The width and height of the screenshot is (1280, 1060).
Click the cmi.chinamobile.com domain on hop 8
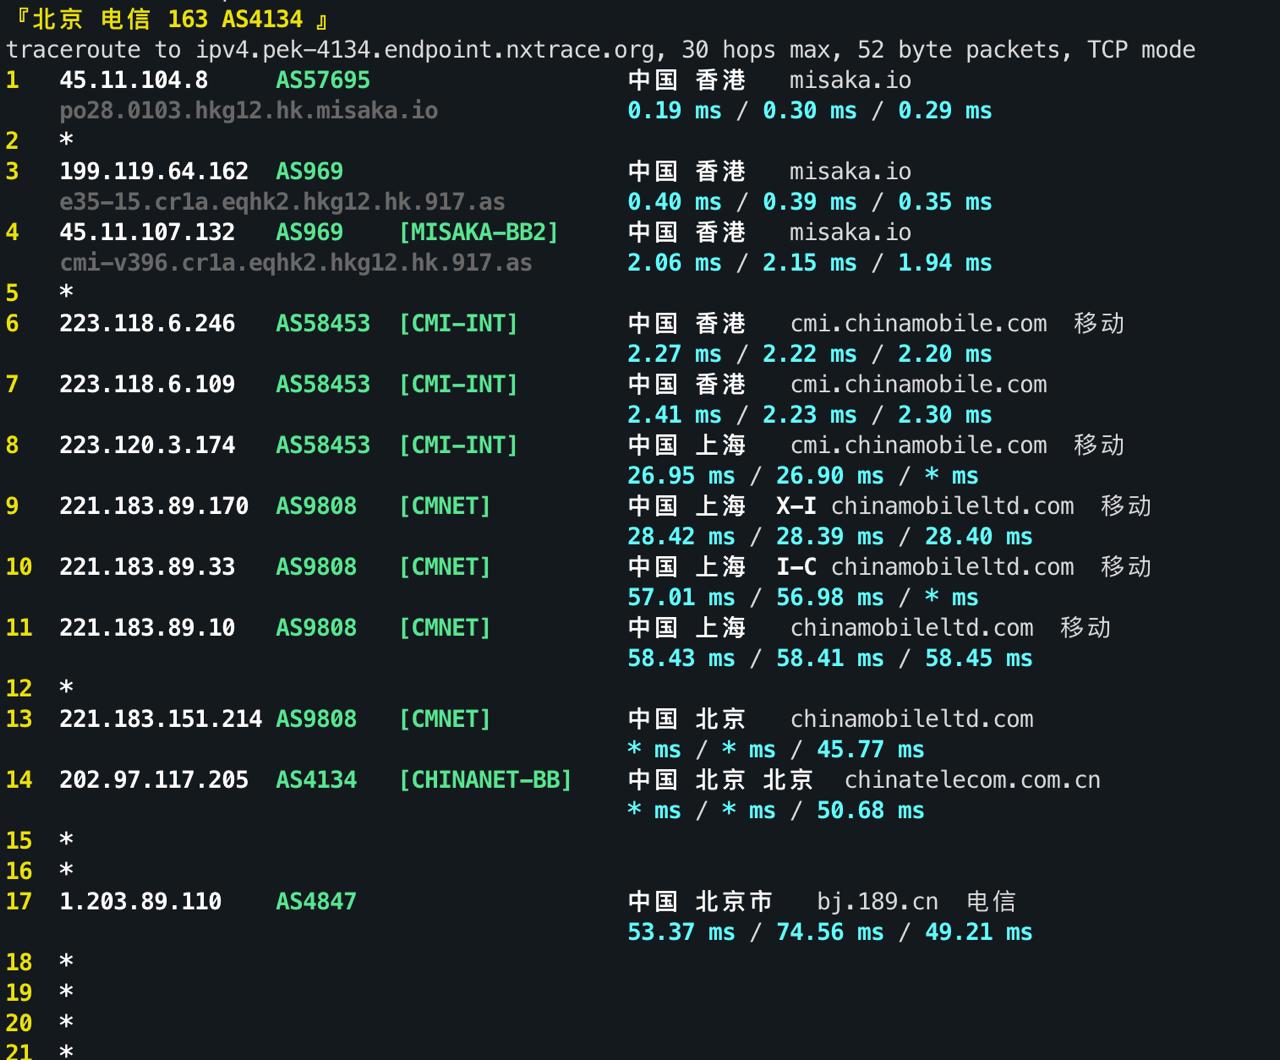tap(919, 445)
